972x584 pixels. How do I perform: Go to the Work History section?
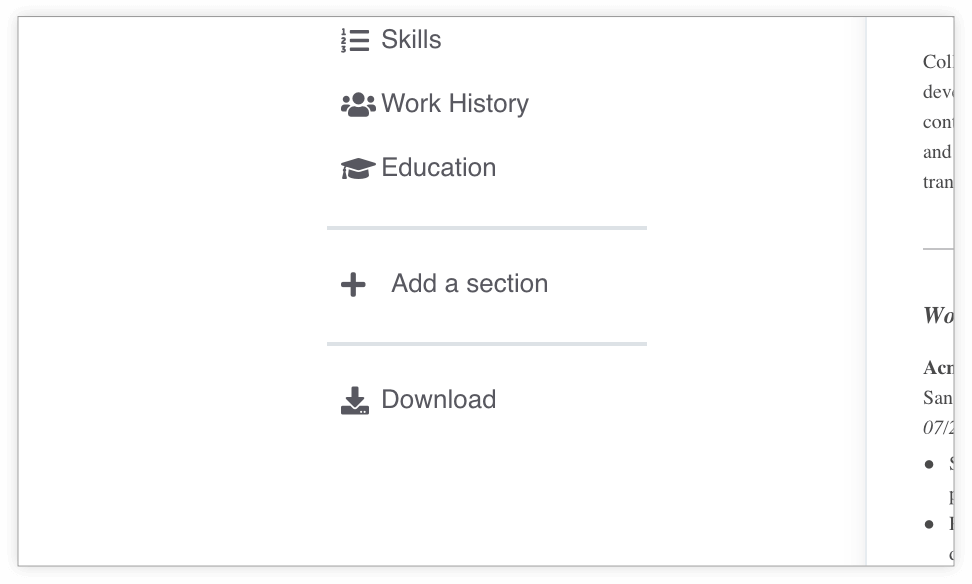pos(455,104)
